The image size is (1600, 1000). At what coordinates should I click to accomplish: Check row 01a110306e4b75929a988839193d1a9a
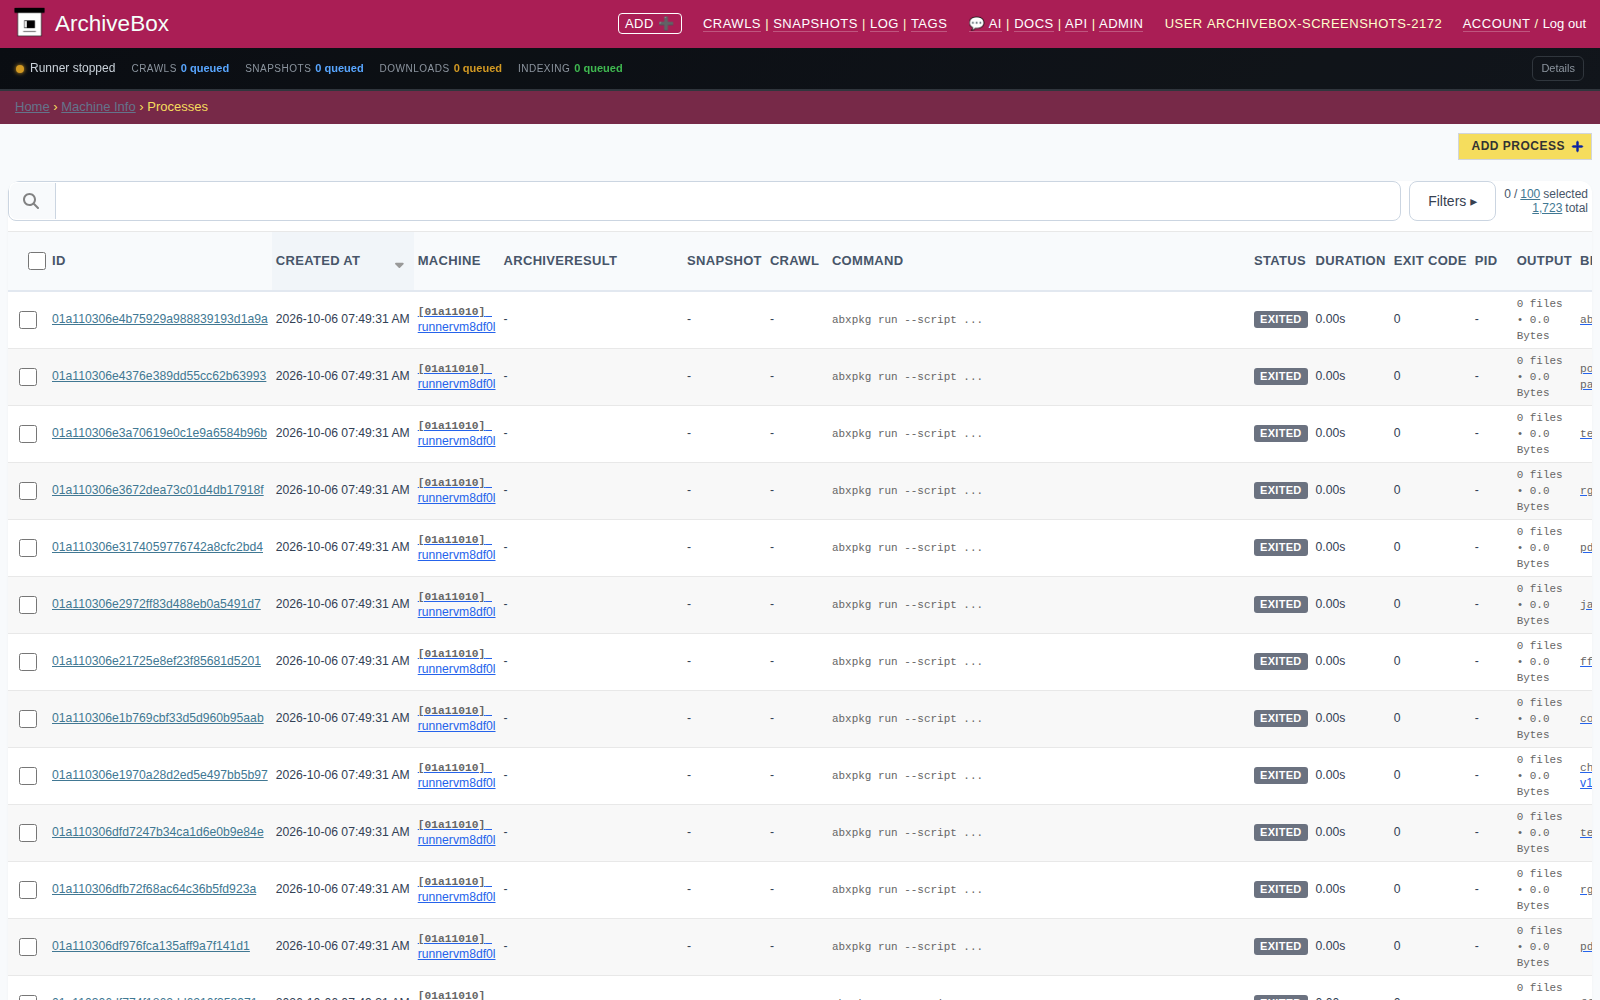(x=28, y=320)
